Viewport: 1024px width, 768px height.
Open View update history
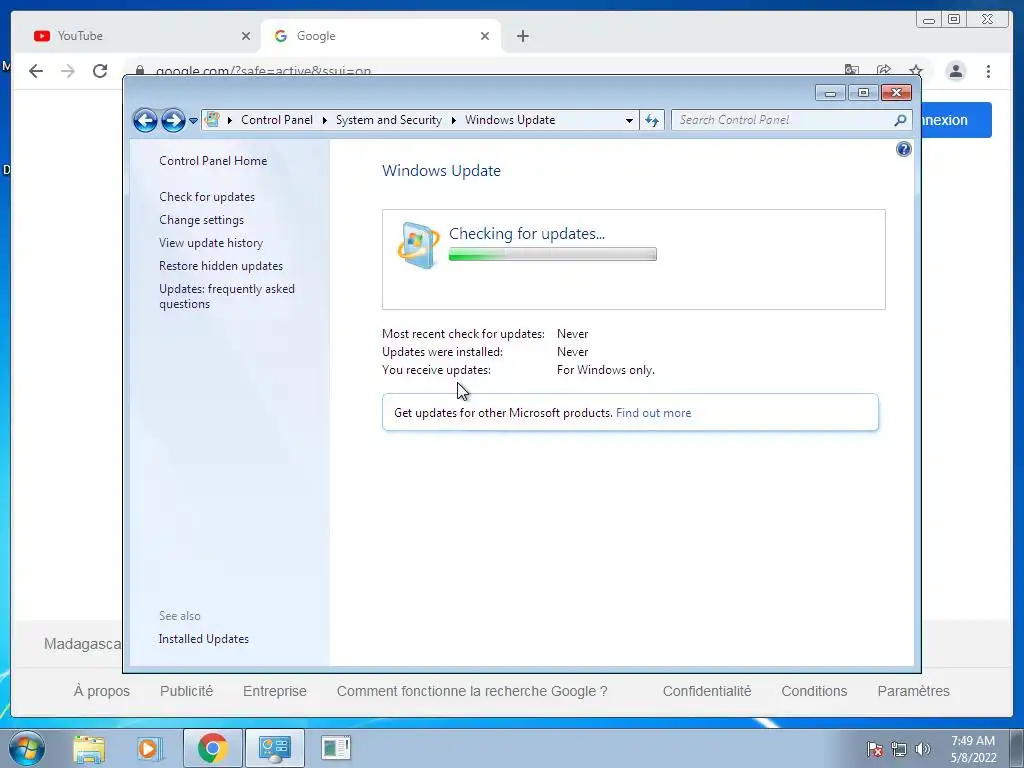(211, 243)
